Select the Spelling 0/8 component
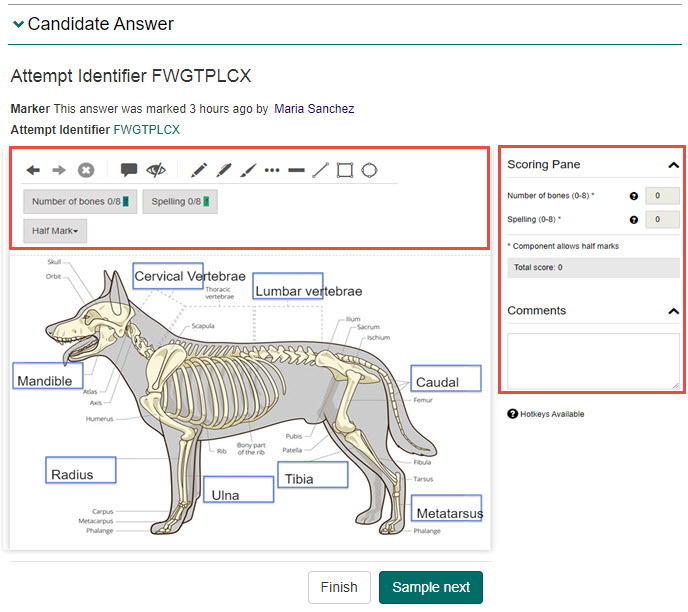The width and height of the screenshot is (688, 612). pyautogui.click(x=180, y=201)
